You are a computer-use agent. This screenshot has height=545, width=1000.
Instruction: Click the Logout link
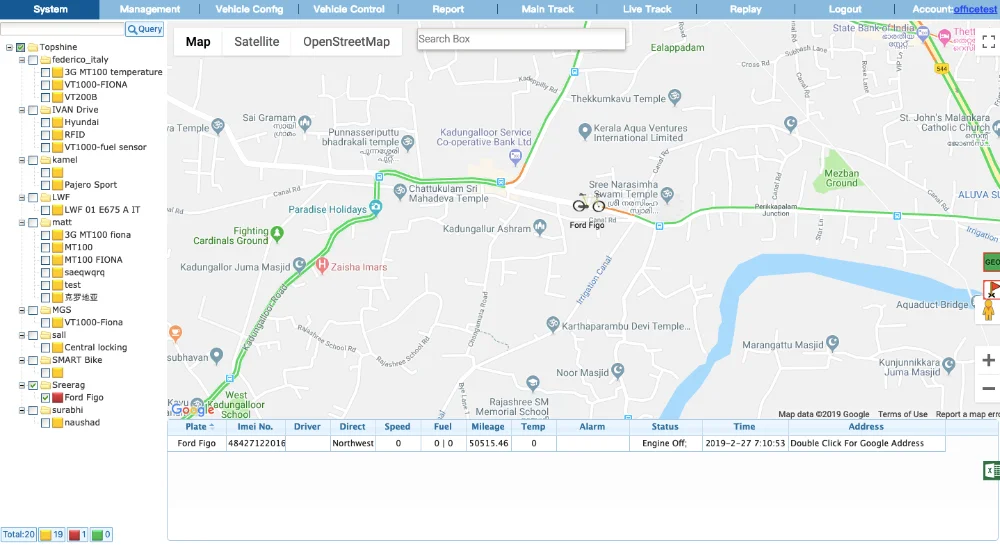coord(845,9)
